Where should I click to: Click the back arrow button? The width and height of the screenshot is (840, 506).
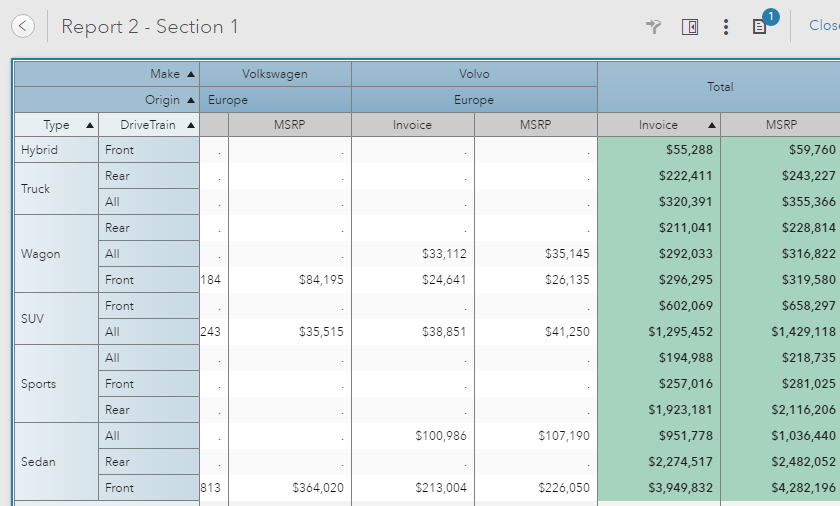[23, 27]
